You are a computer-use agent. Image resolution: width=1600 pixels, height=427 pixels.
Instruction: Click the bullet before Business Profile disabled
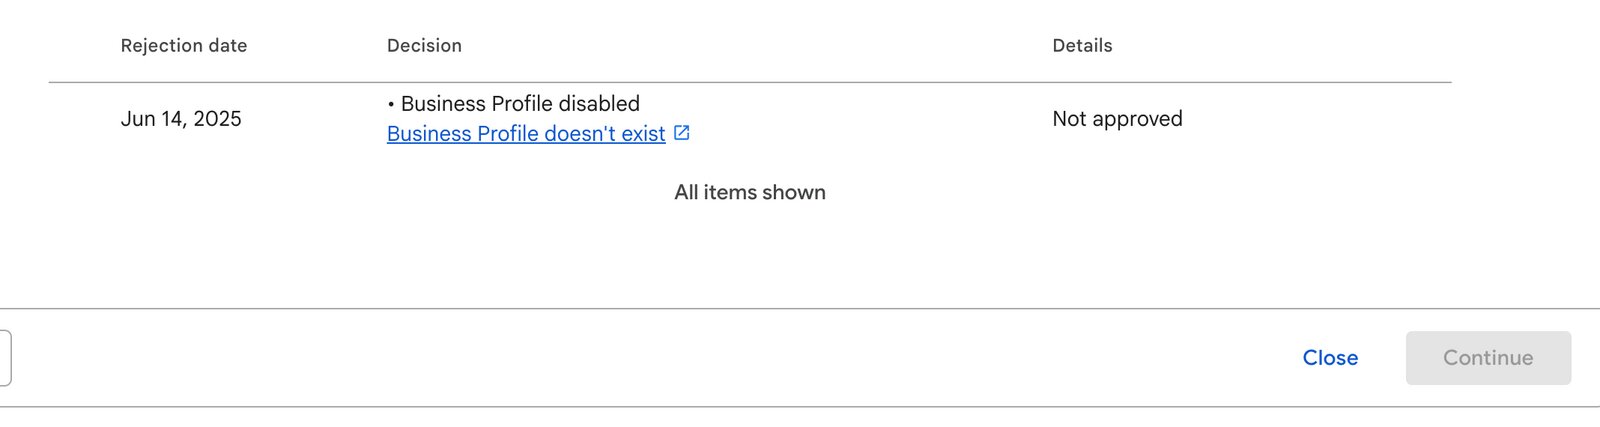(391, 104)
